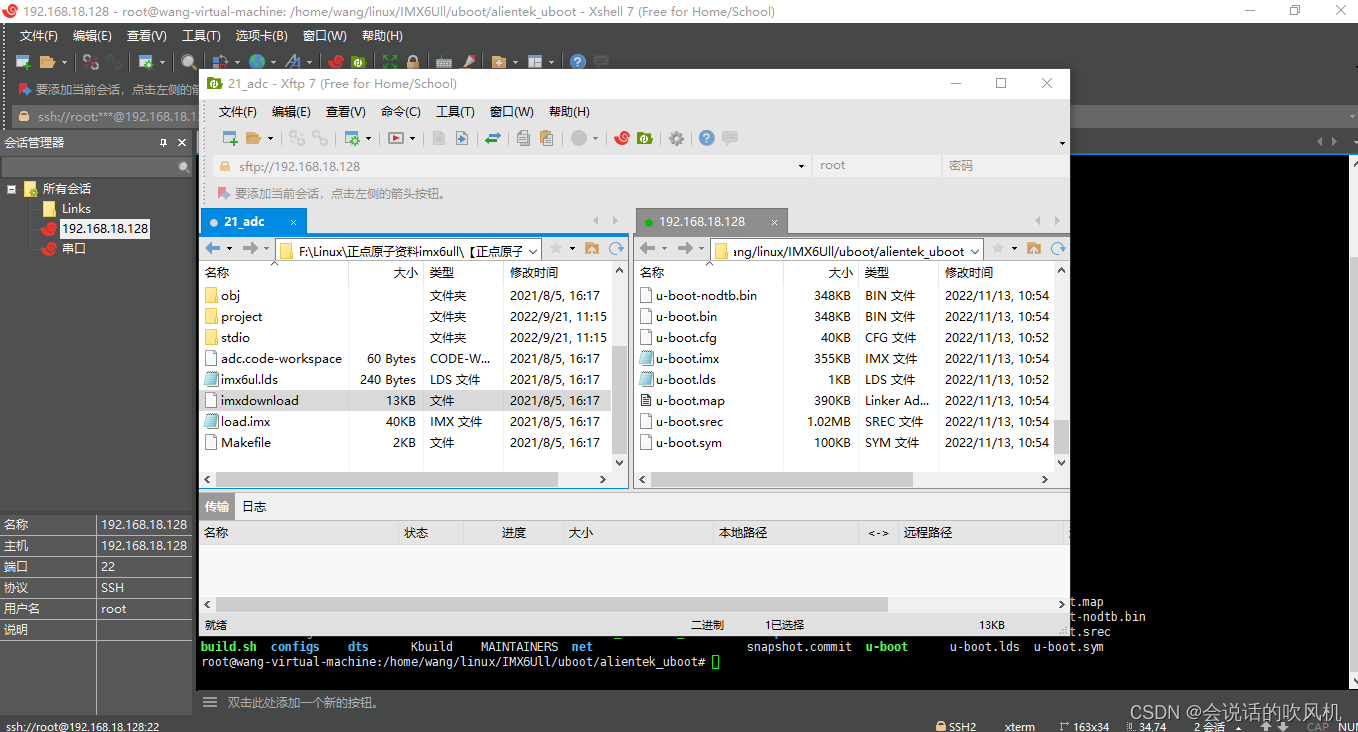Image resolution: width=1358 pixels, height=732 pixels.
Task: Click the blue help icon in Xftp toolbar
Action: pyautogui.click(x=707, y=138)
